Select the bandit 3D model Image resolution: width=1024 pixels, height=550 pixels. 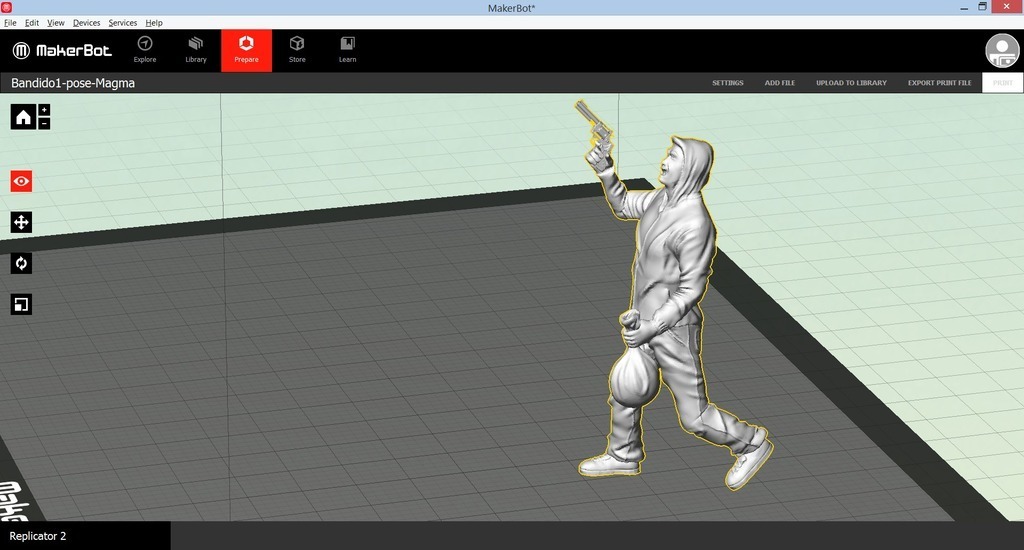(x=670, y=300)
